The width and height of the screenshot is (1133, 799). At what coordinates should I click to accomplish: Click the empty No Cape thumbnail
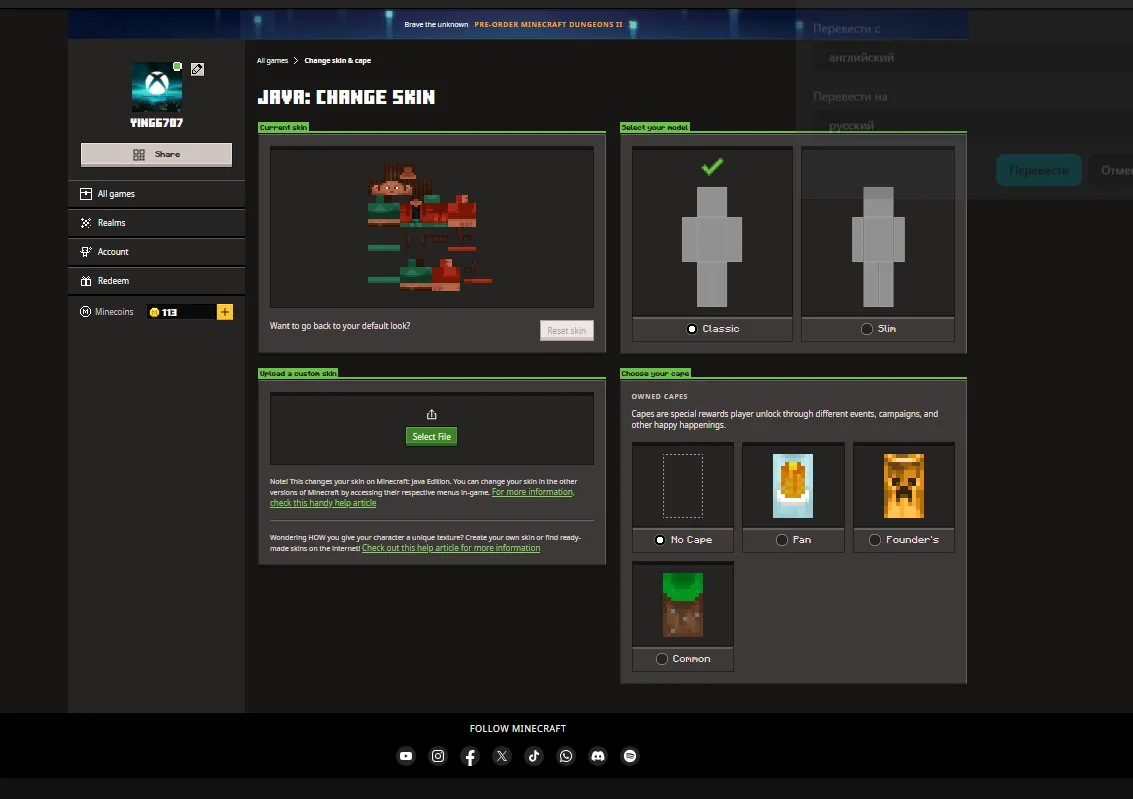(x=683, y=485)
